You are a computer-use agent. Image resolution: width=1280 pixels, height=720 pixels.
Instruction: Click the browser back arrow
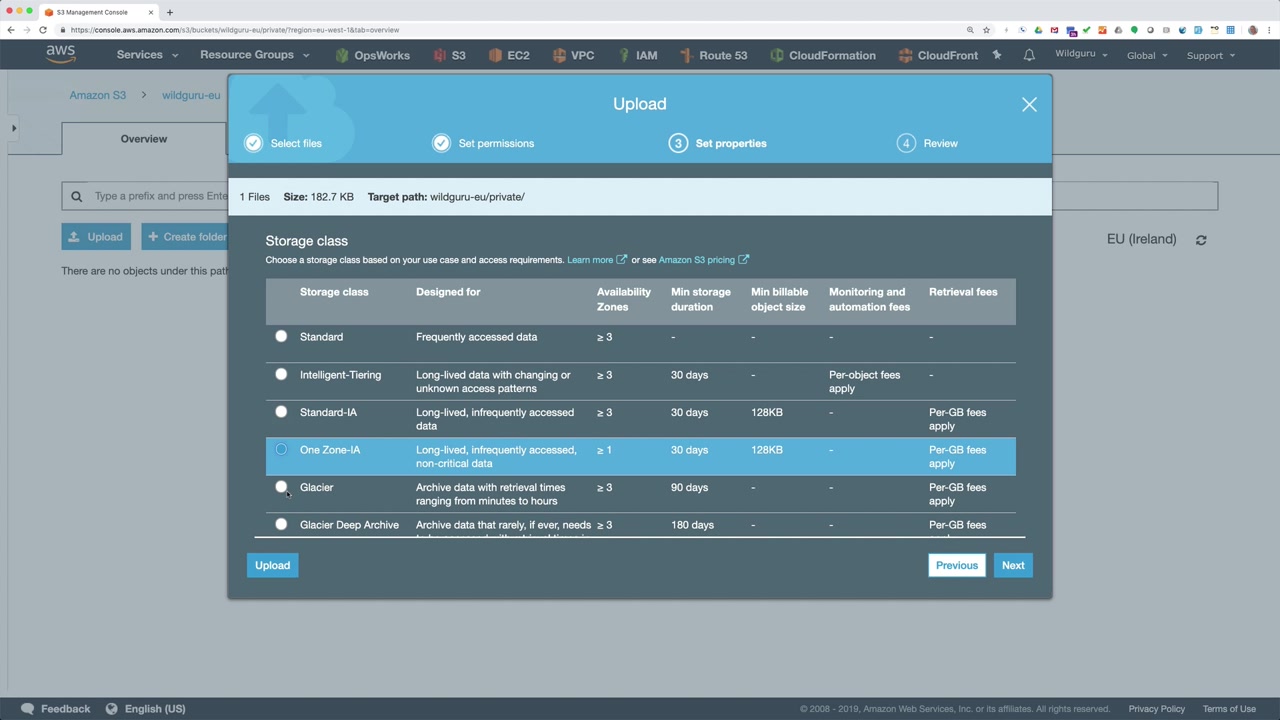click(x=11, y=30)
